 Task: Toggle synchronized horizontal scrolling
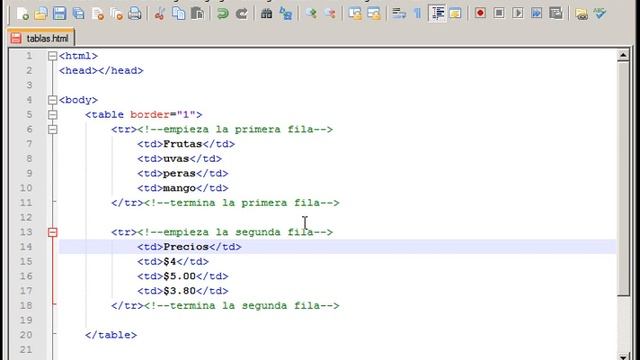pyautogui.click(x=374, y=13)
